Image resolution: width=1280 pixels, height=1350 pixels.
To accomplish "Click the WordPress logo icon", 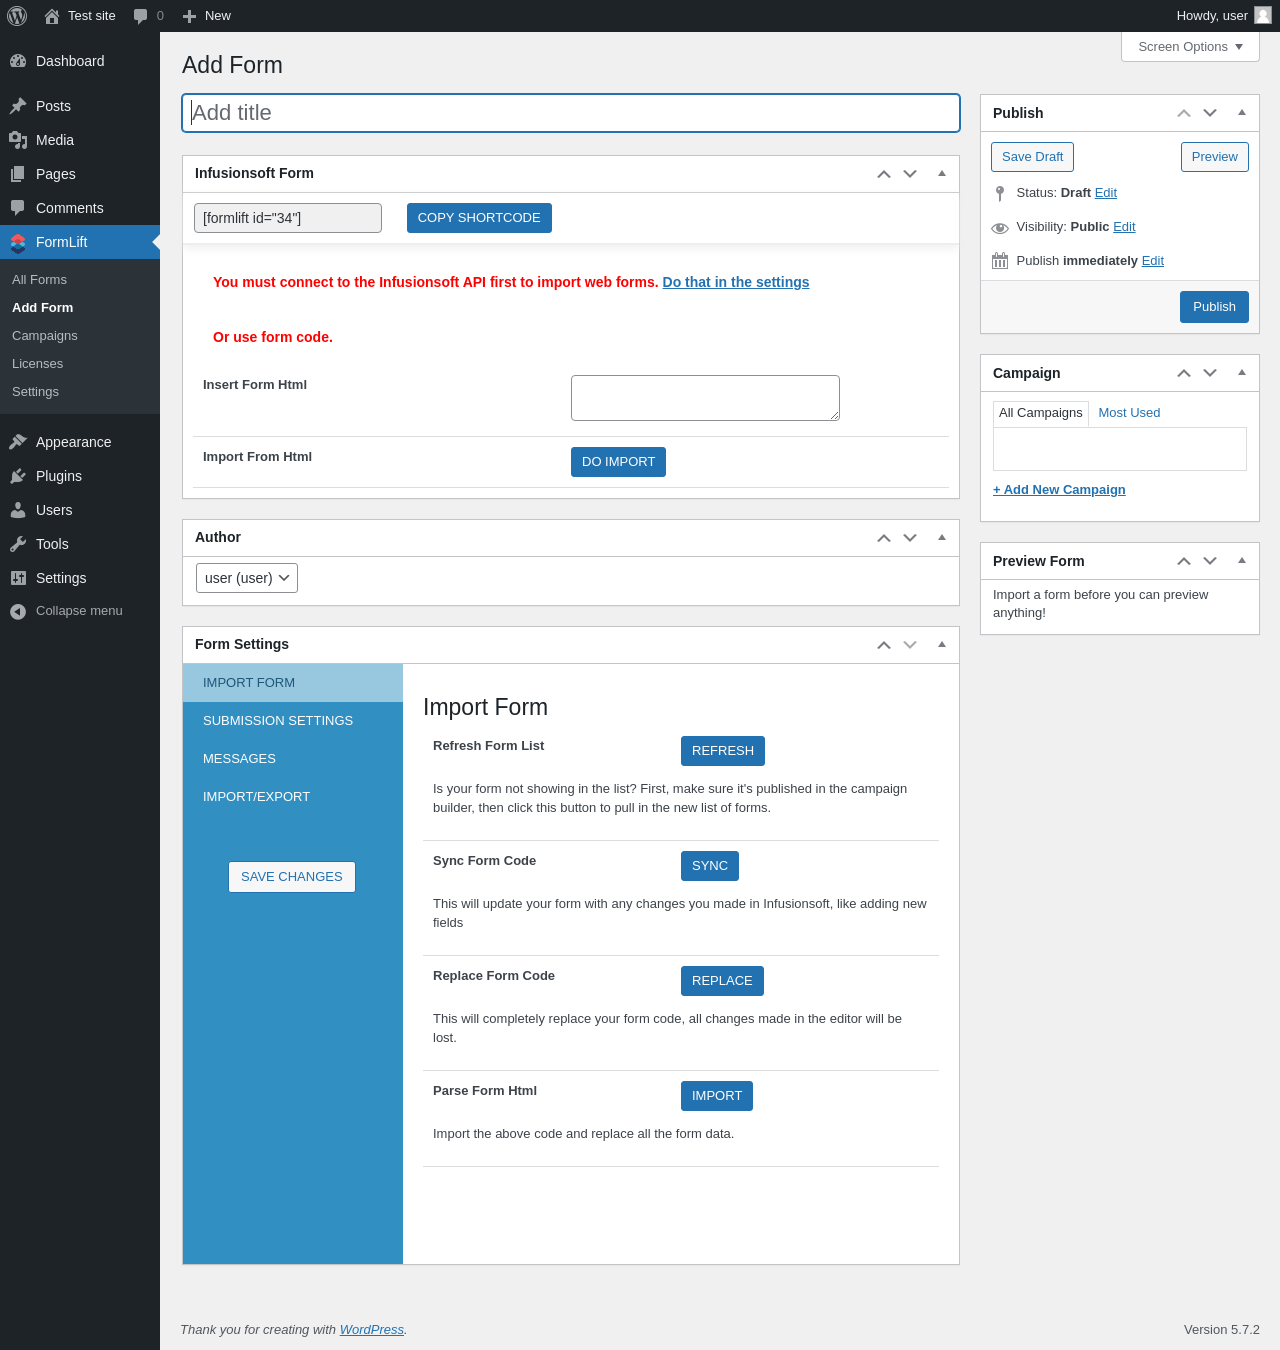I will point(17,16).
